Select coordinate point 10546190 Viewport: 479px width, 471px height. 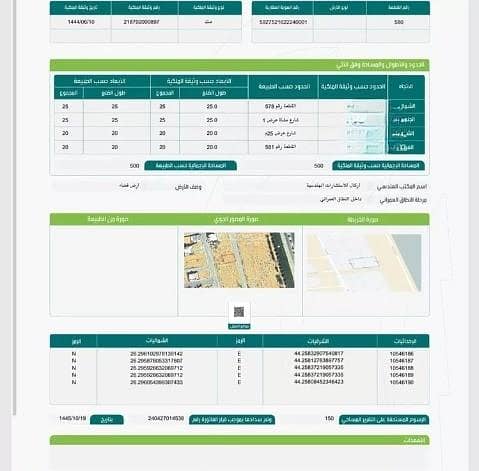(402, 382)
